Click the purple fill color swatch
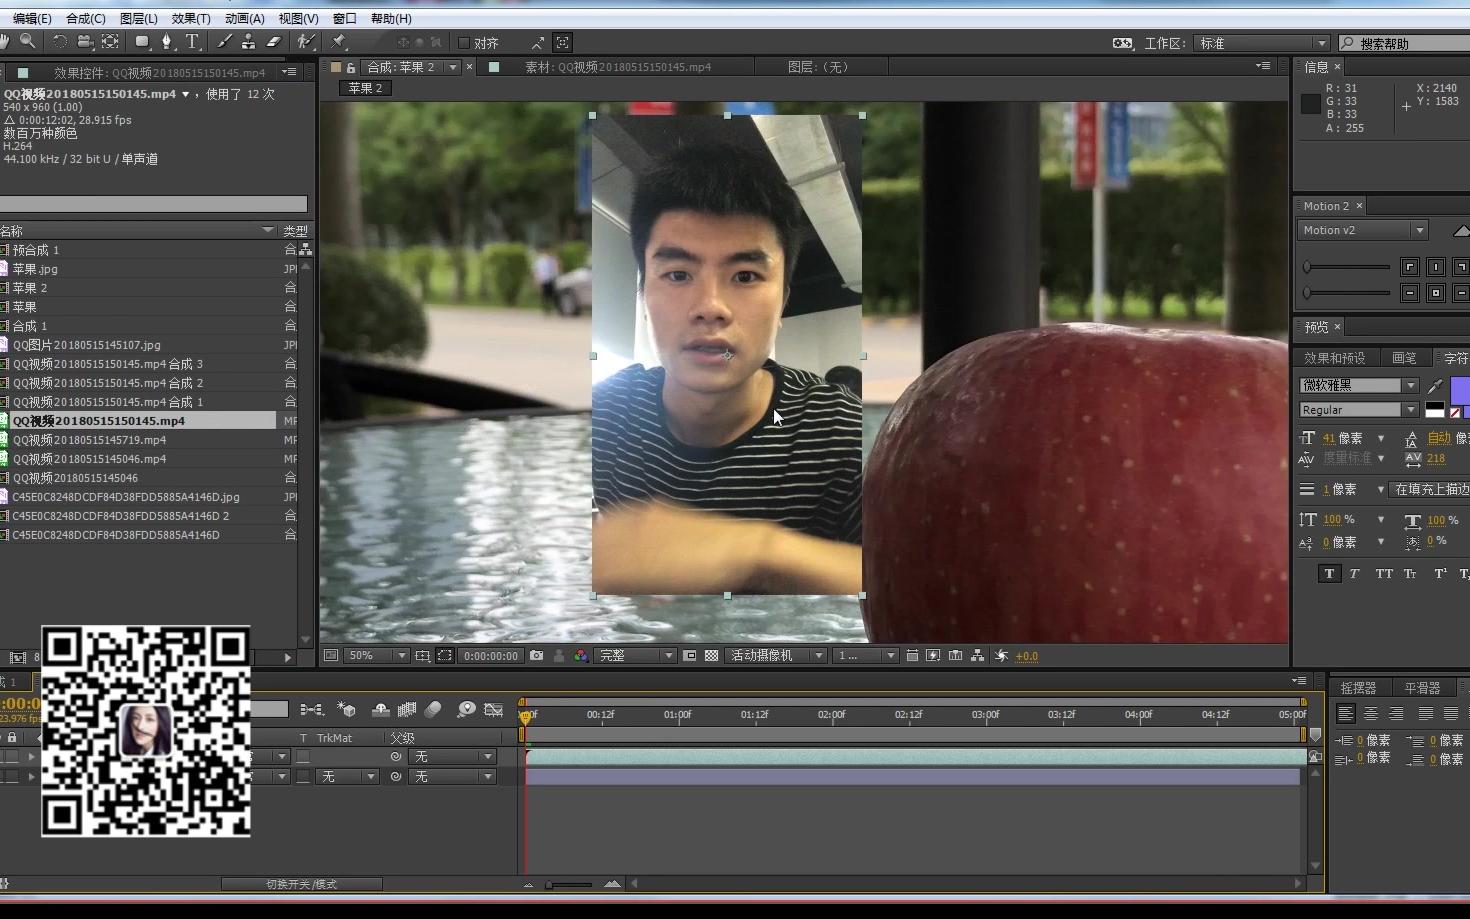This screenshot has width=1470, height=919. pos(1460,390)
